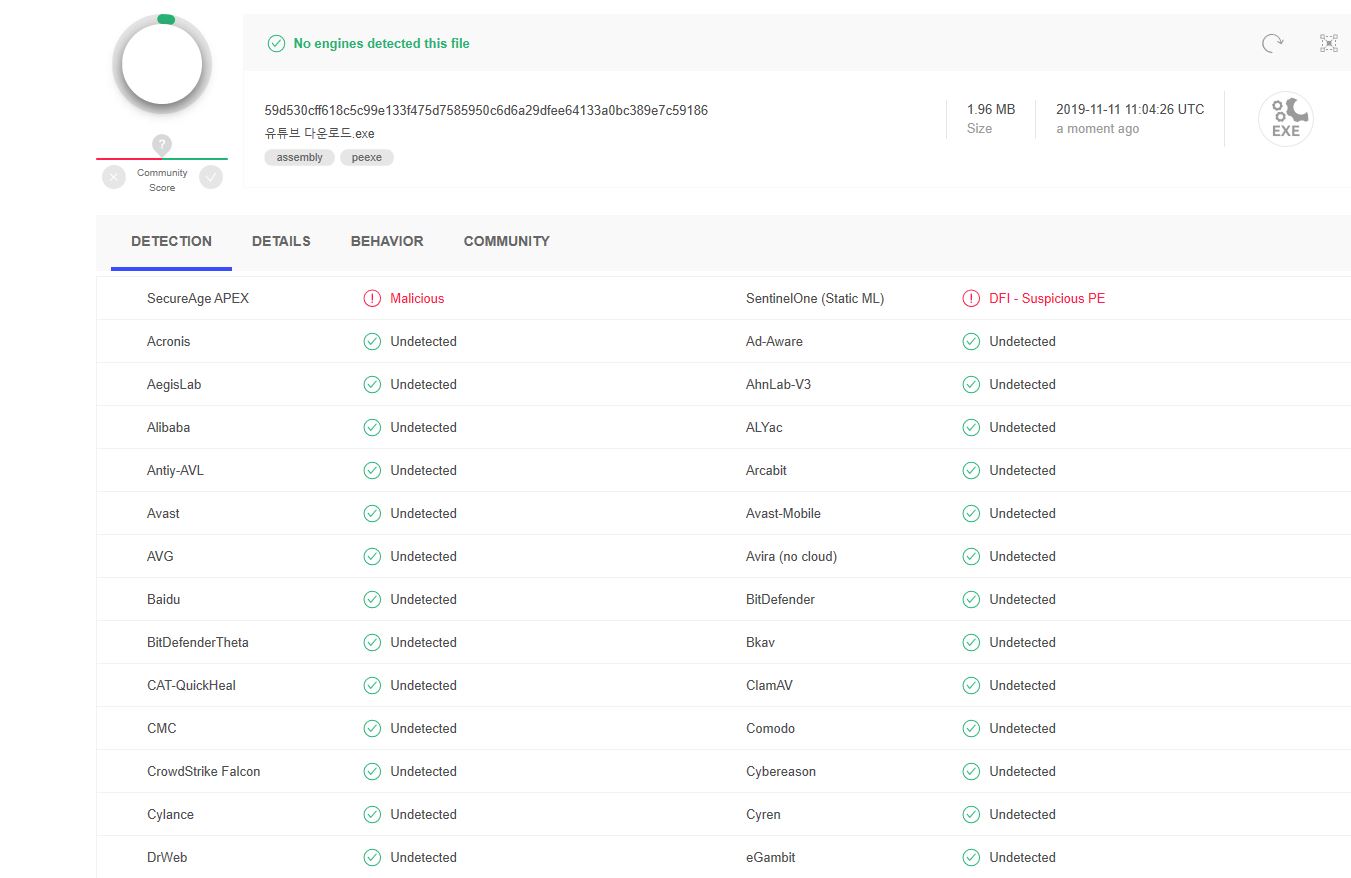Click the Avast-Mobile undetected check icon

[971, 513]
